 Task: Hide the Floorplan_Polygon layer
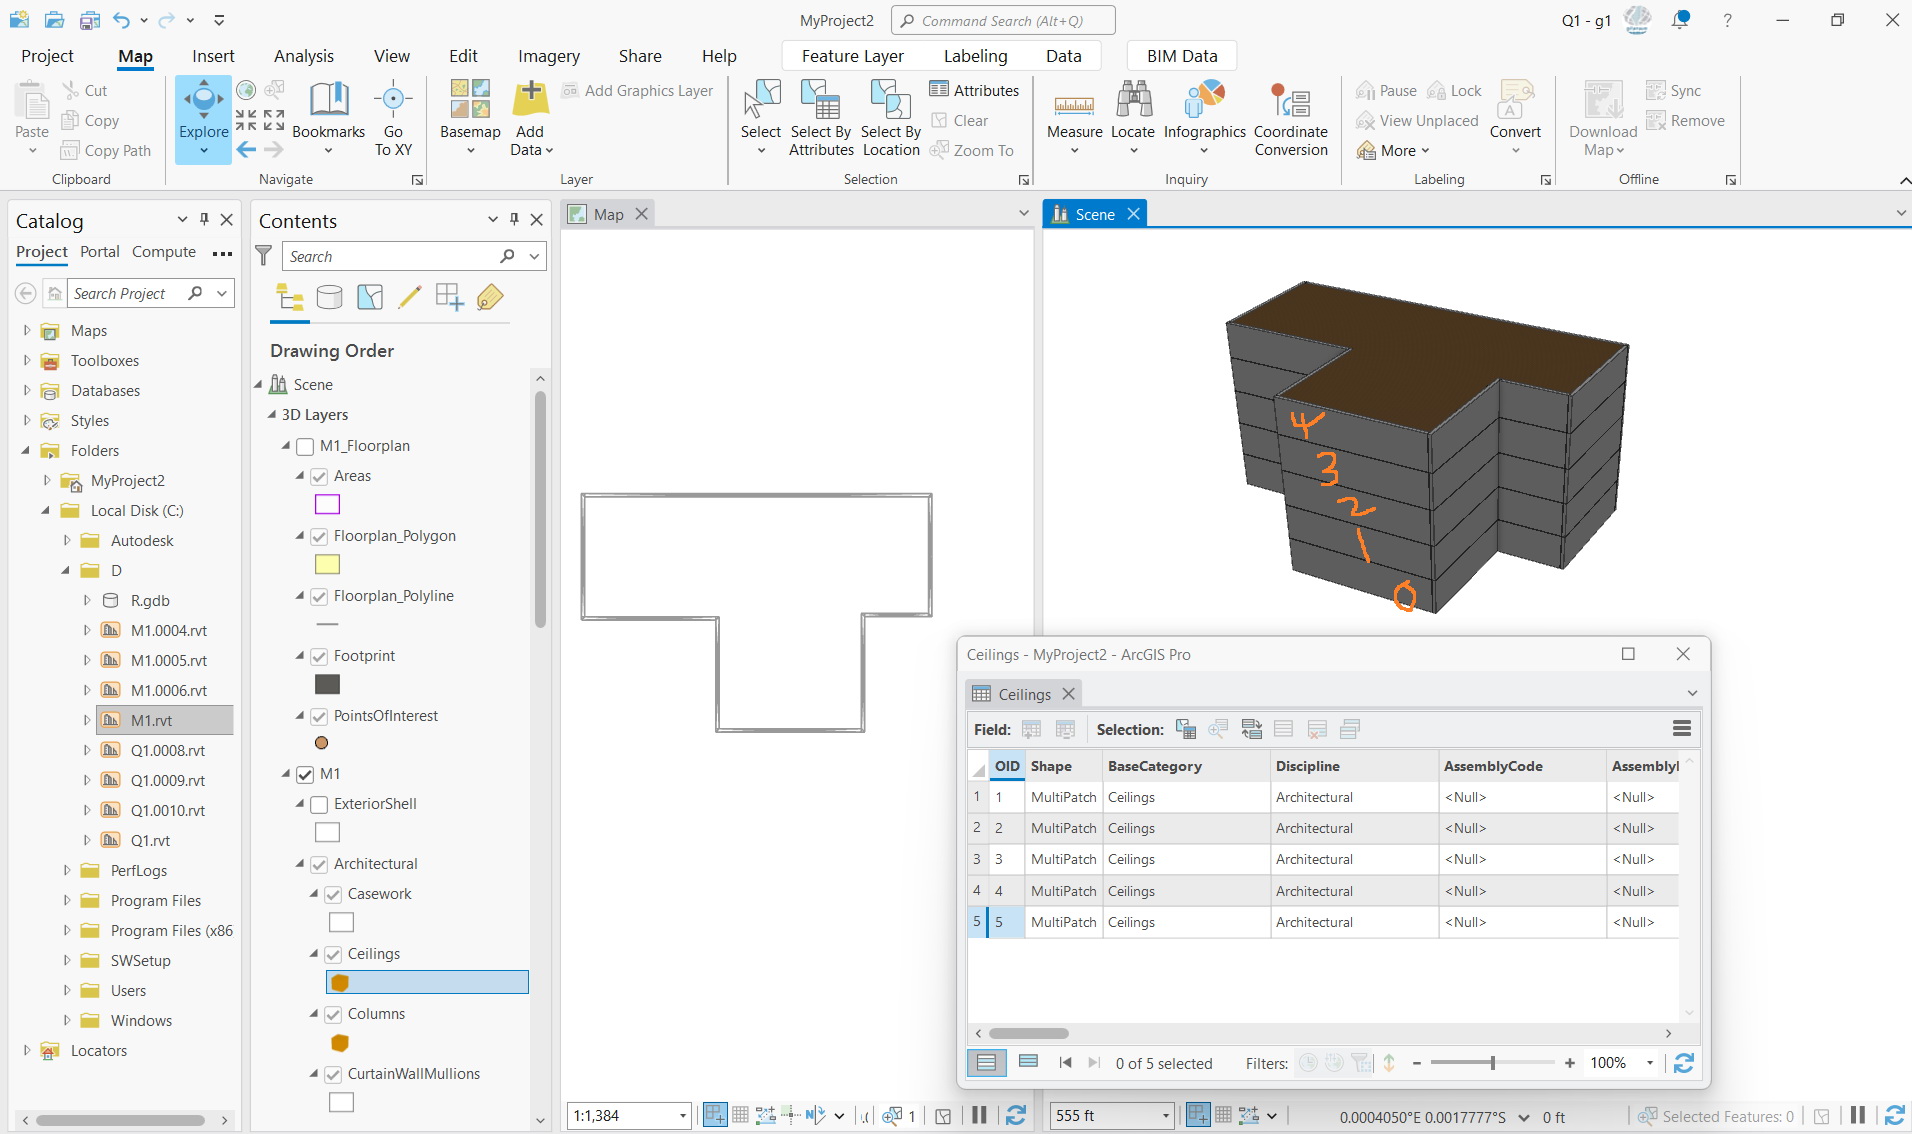pos(317,536)
